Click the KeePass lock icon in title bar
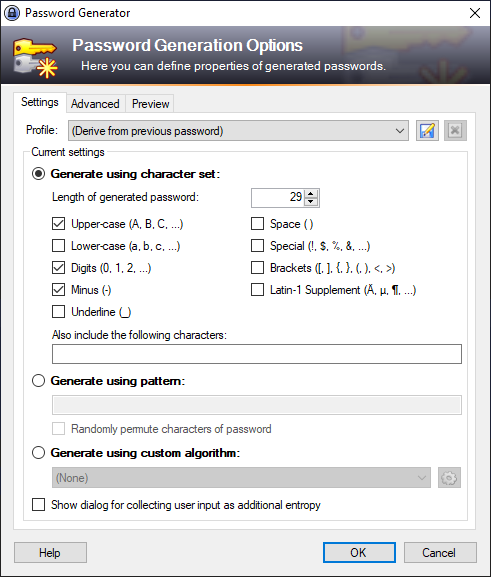The image size is (491, 577). click(x=11, y=13)
